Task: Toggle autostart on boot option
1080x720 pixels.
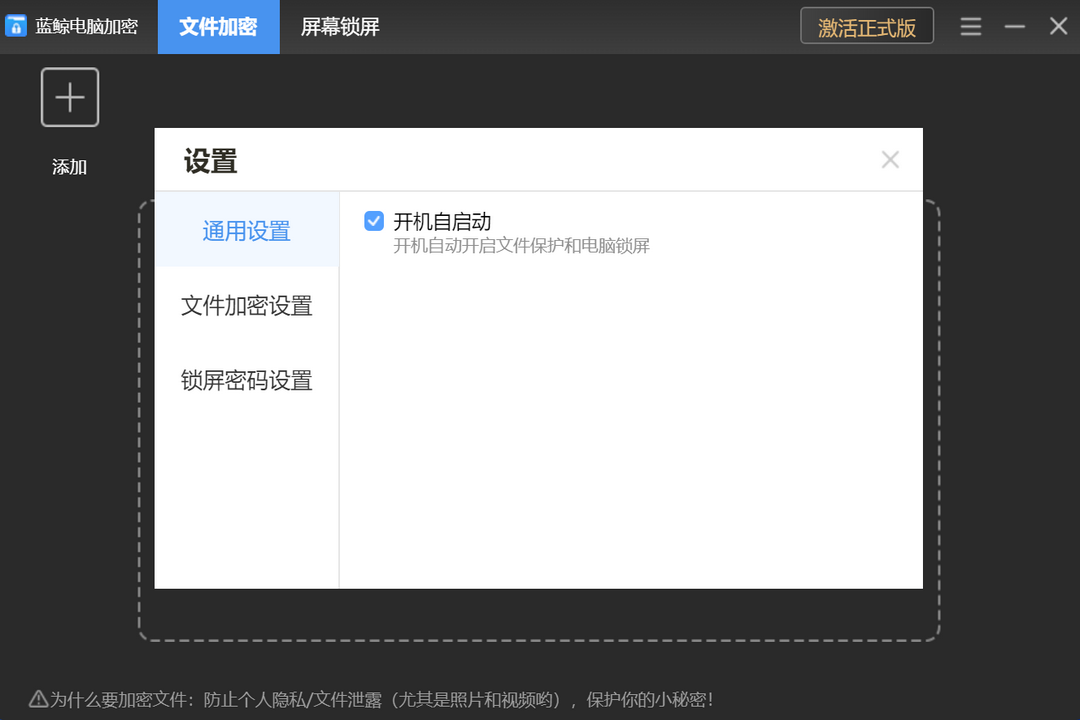Action: click(373, 221)
